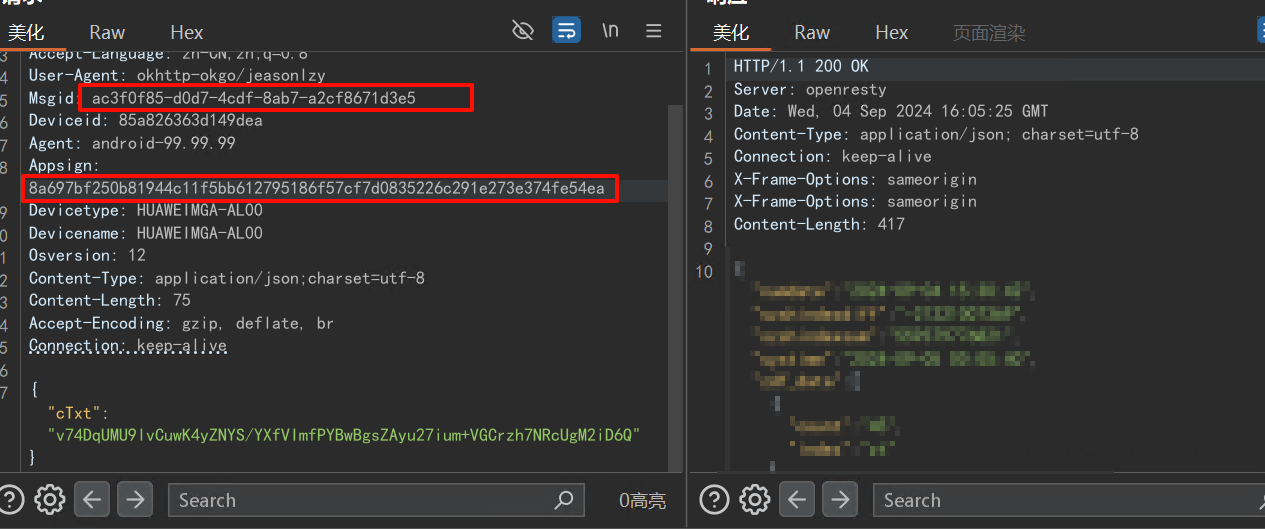Image resolution: width=1265 pixels, height=529 pixels.
Task: Open the request panel hamburger menu
Action: click(x=654, y=31)
